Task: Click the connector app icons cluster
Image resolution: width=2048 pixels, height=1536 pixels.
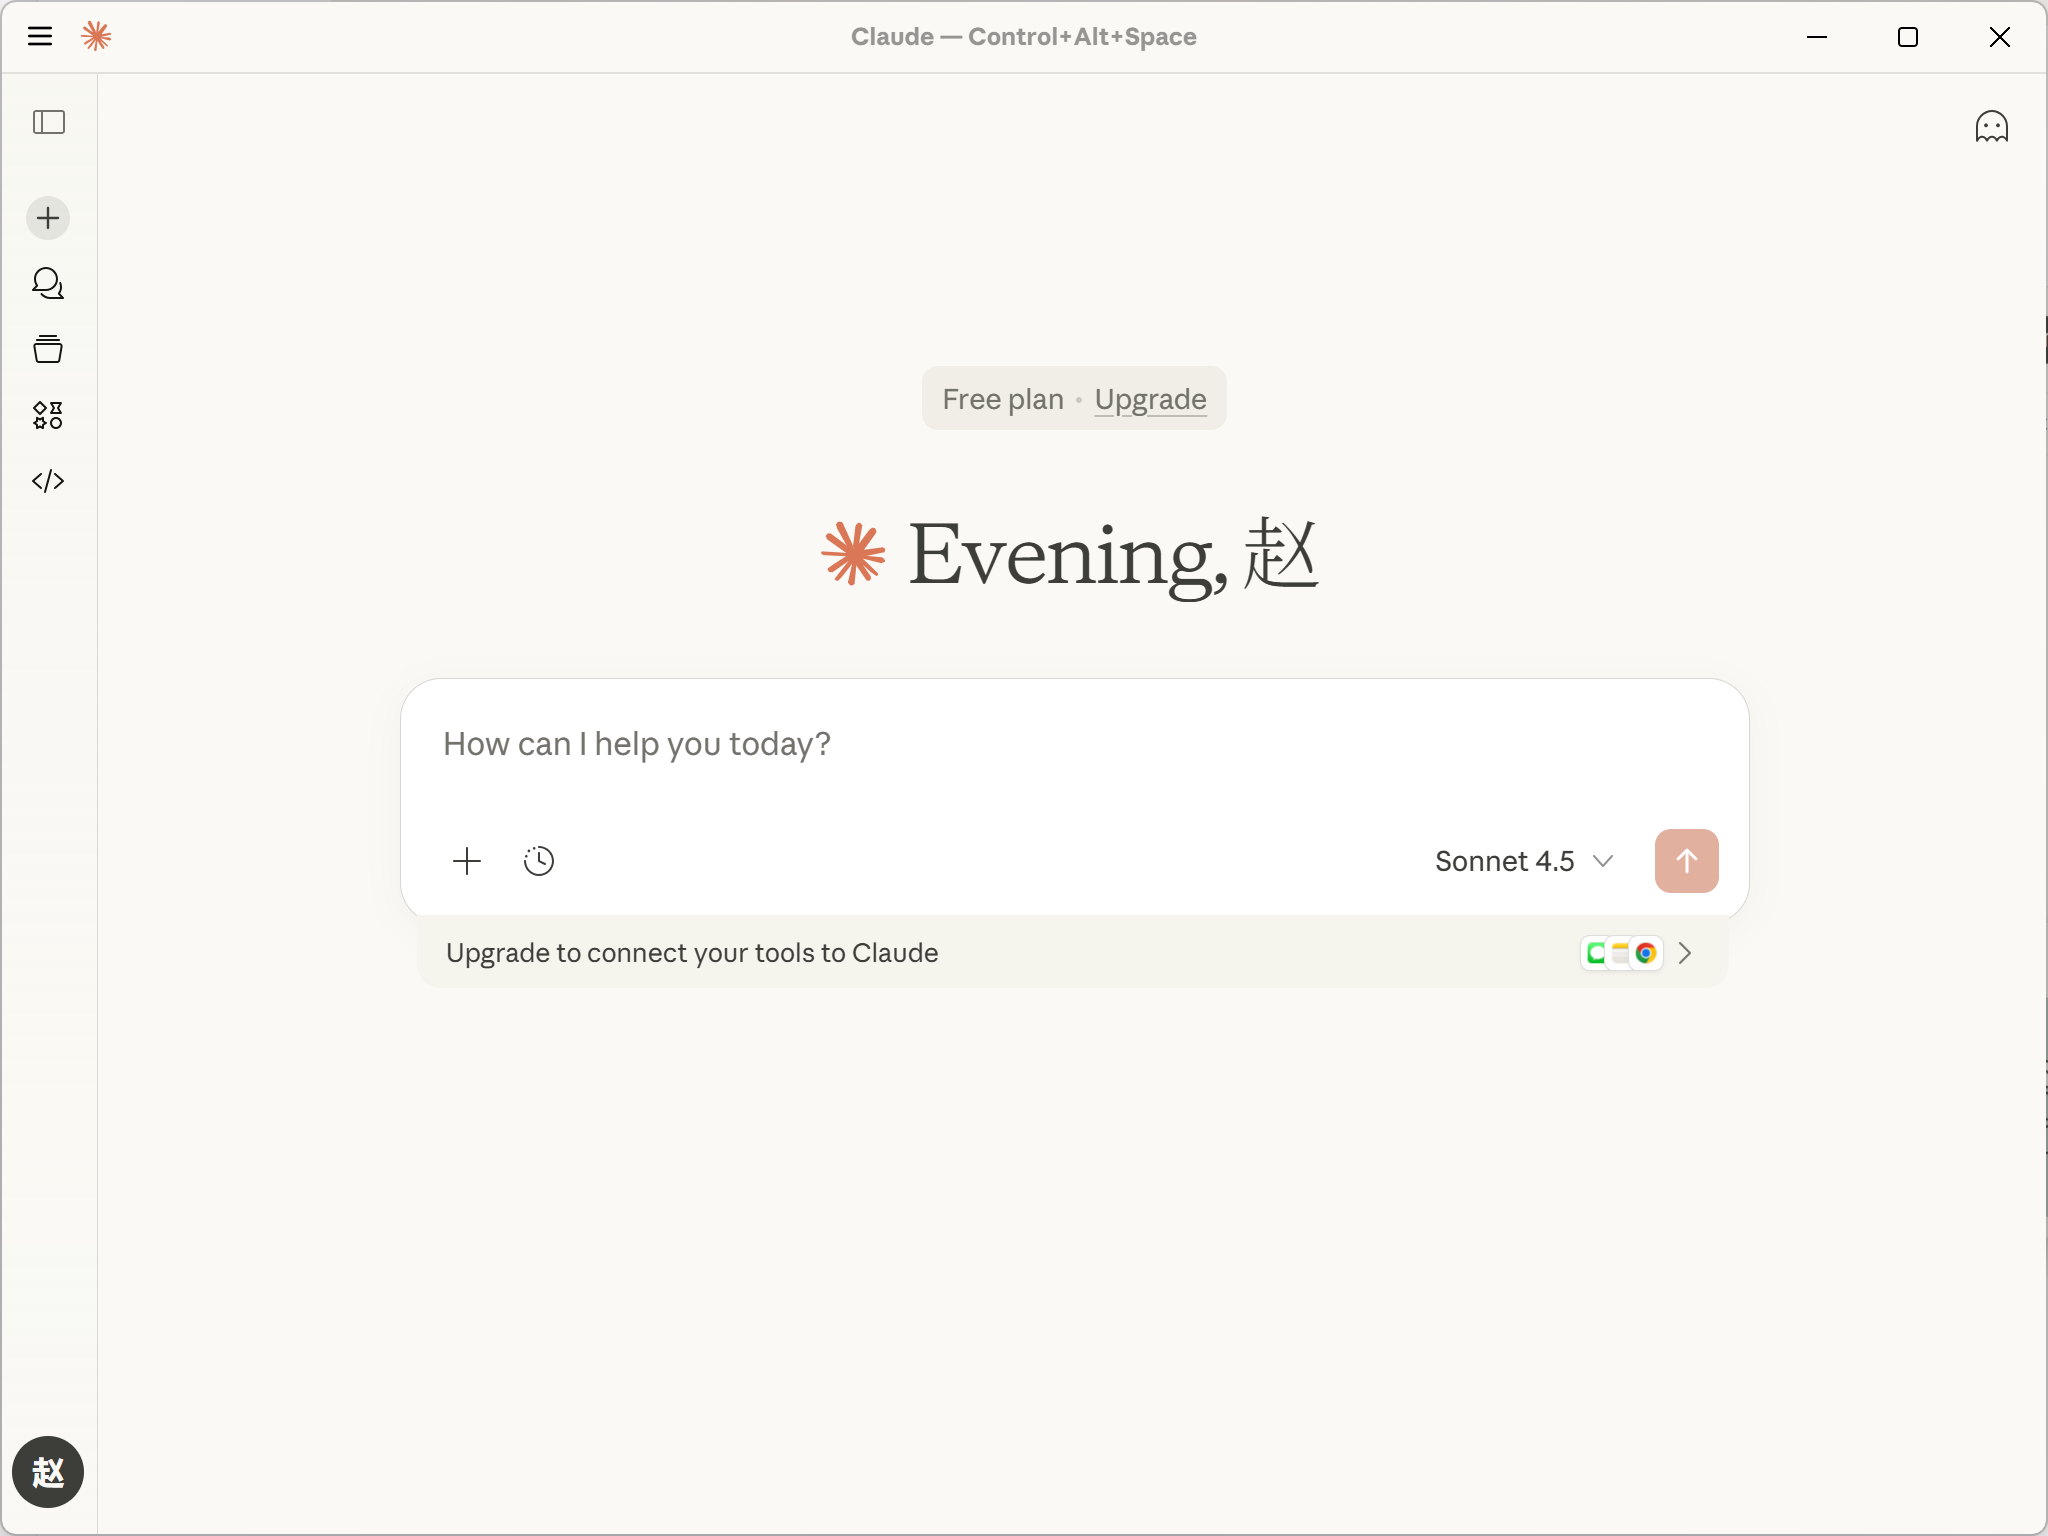Action: 1621,953
